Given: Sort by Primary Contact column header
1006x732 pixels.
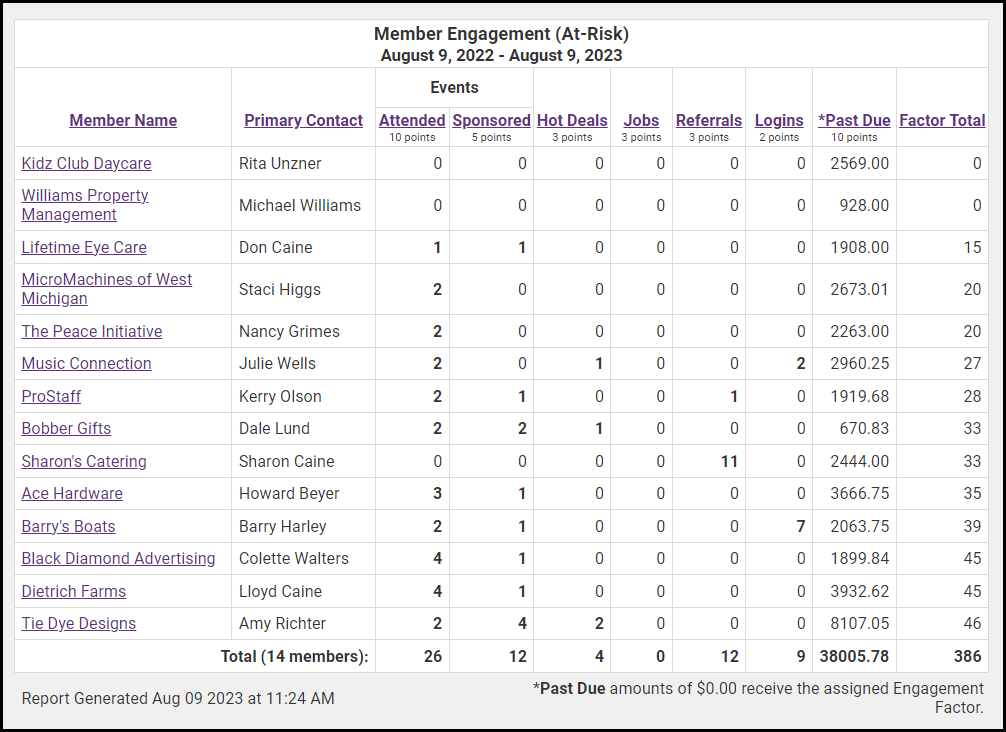Looking at the screenshot, I should pyautogui.click(x=303, y=120).
